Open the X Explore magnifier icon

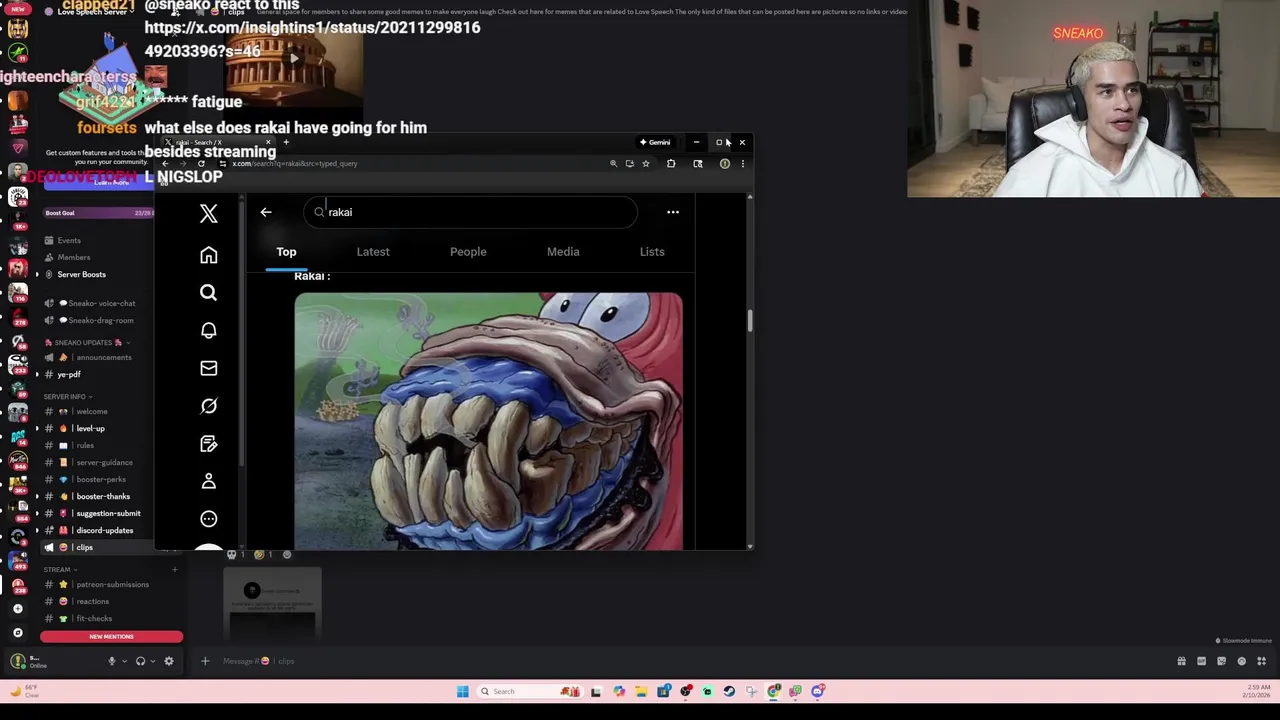(208, 292)
